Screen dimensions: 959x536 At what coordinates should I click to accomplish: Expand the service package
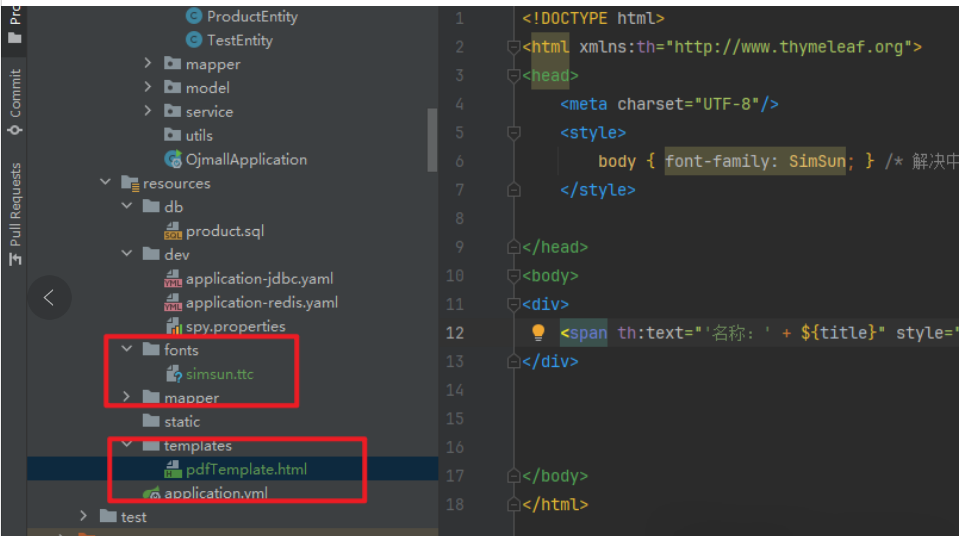(x=147, y=111)
